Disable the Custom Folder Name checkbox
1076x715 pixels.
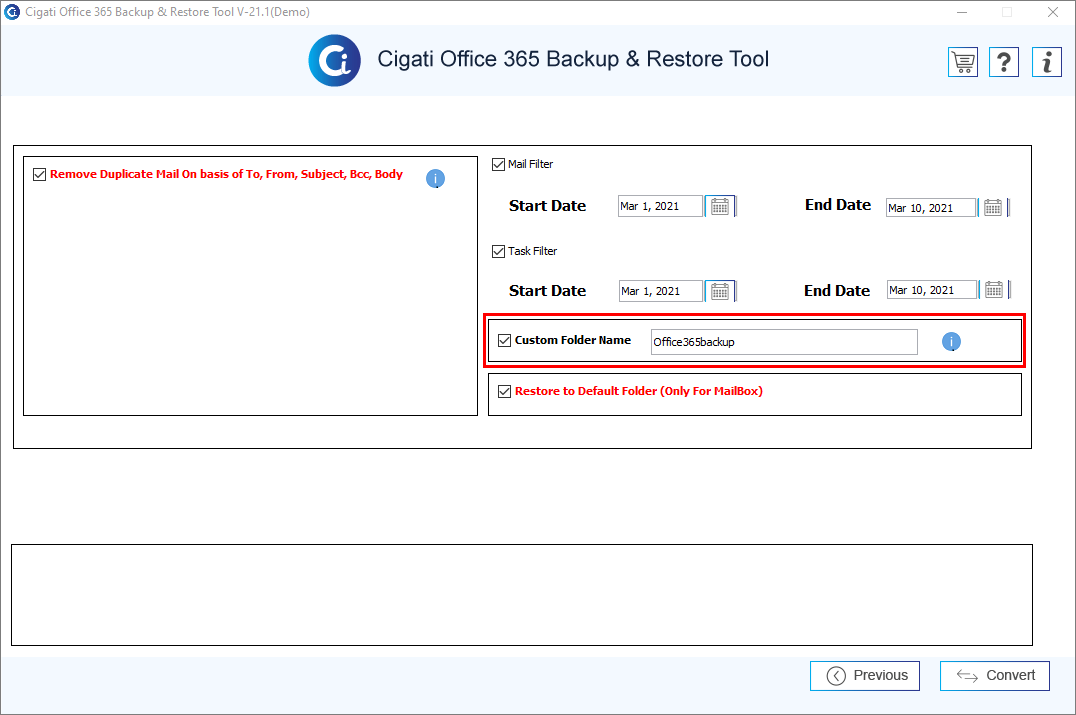click(x=504, y=340)
